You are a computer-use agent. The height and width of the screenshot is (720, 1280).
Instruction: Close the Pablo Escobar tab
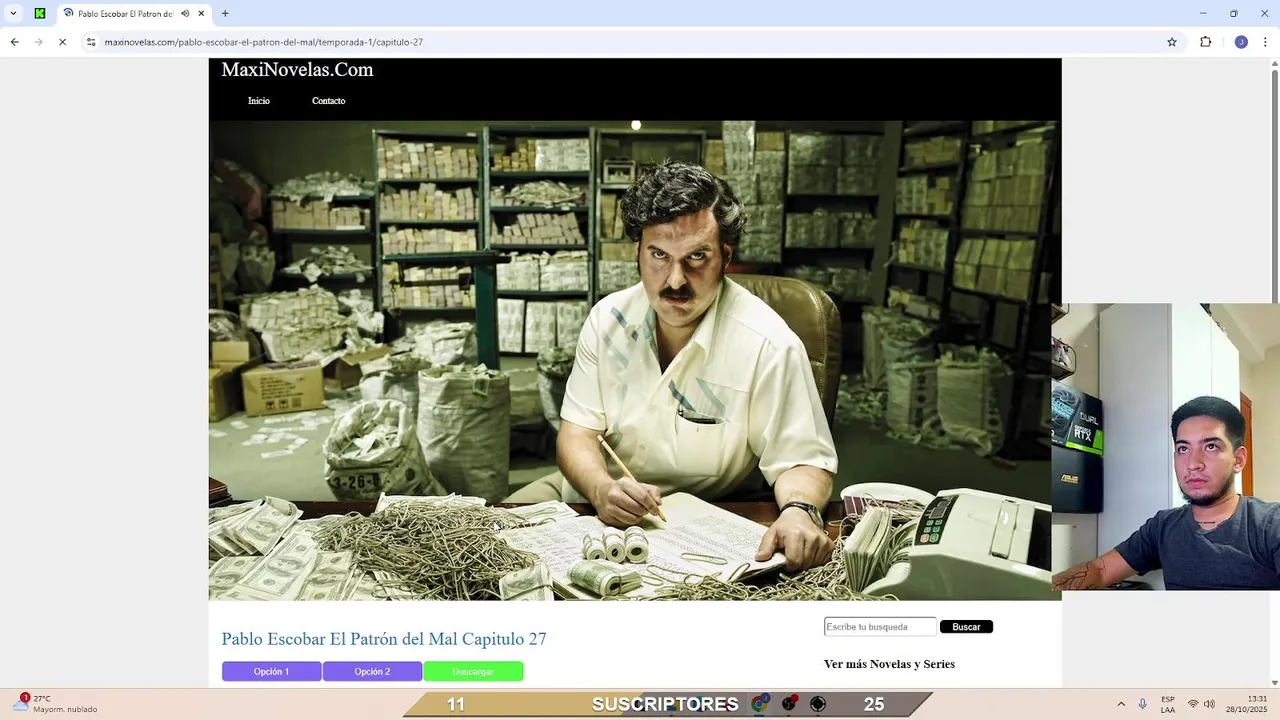point(201,13)
